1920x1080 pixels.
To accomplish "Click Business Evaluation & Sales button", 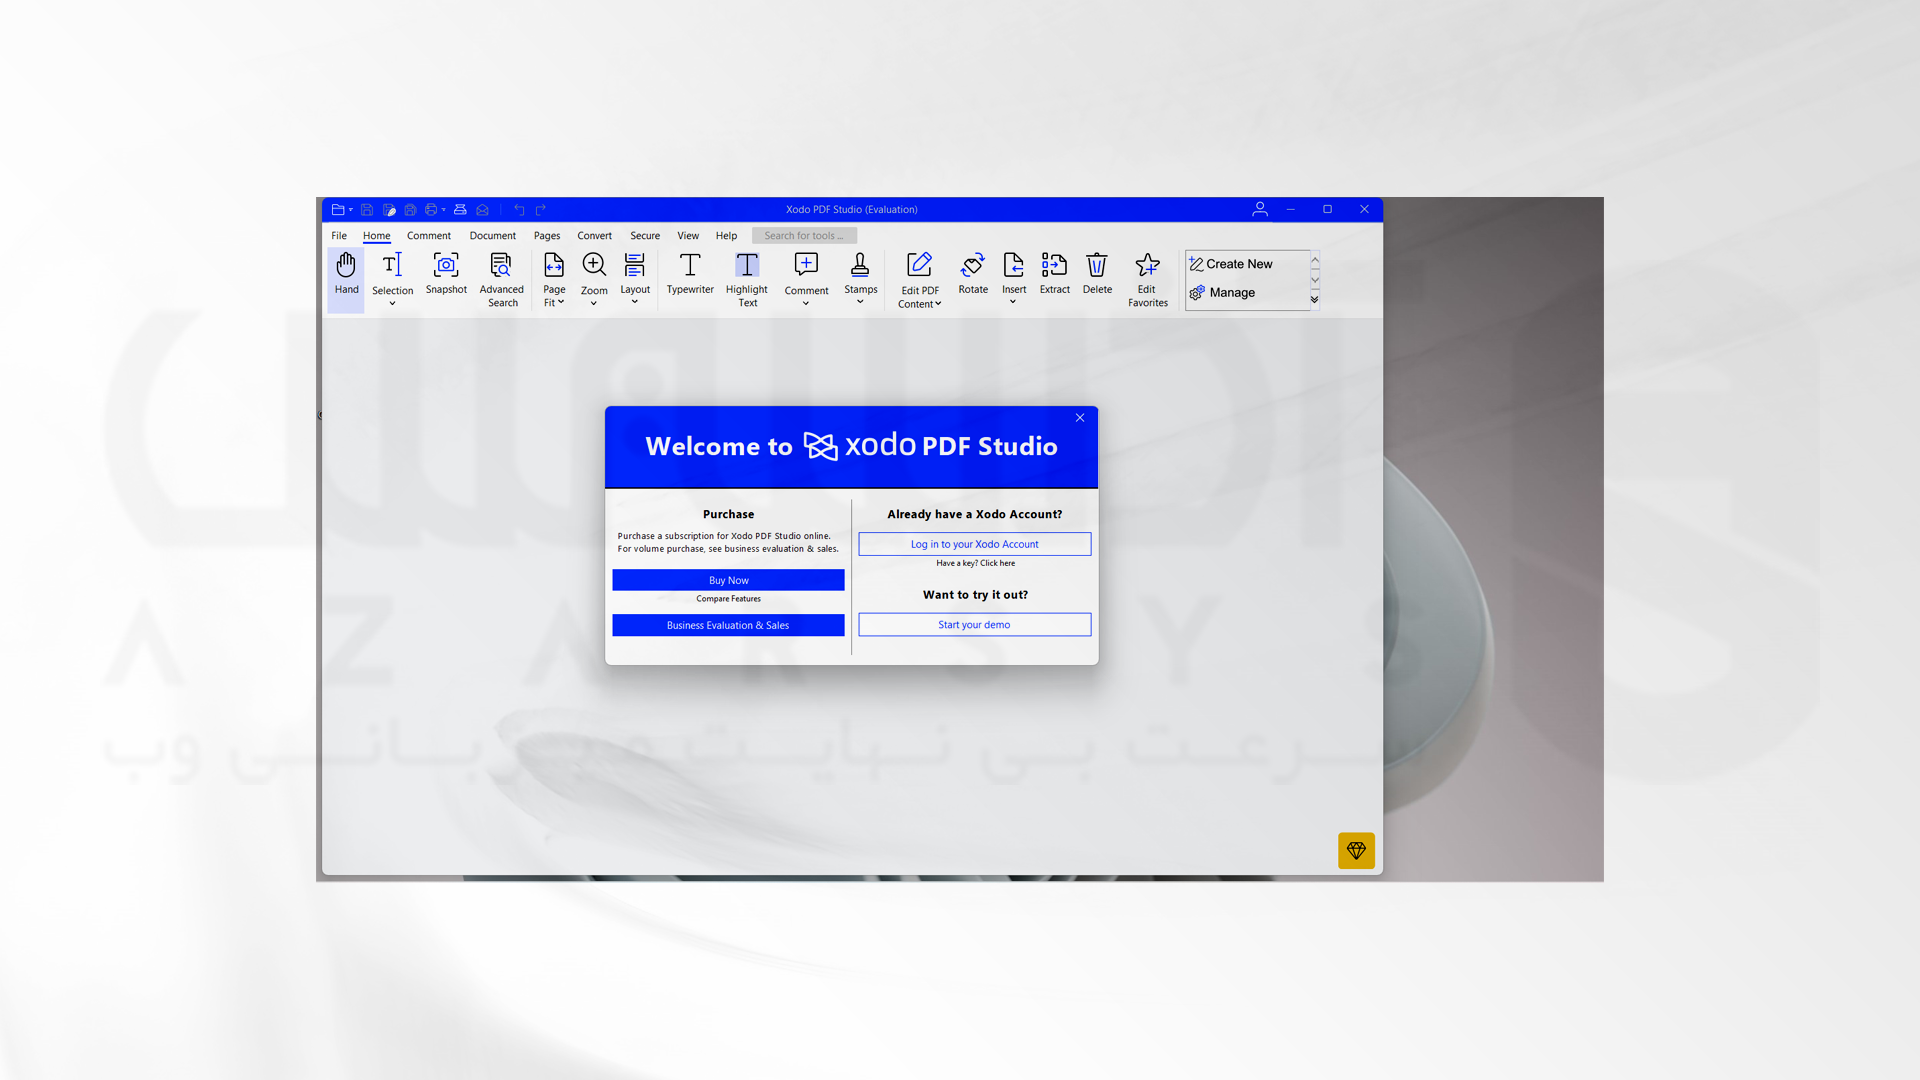I will point(728,625).
